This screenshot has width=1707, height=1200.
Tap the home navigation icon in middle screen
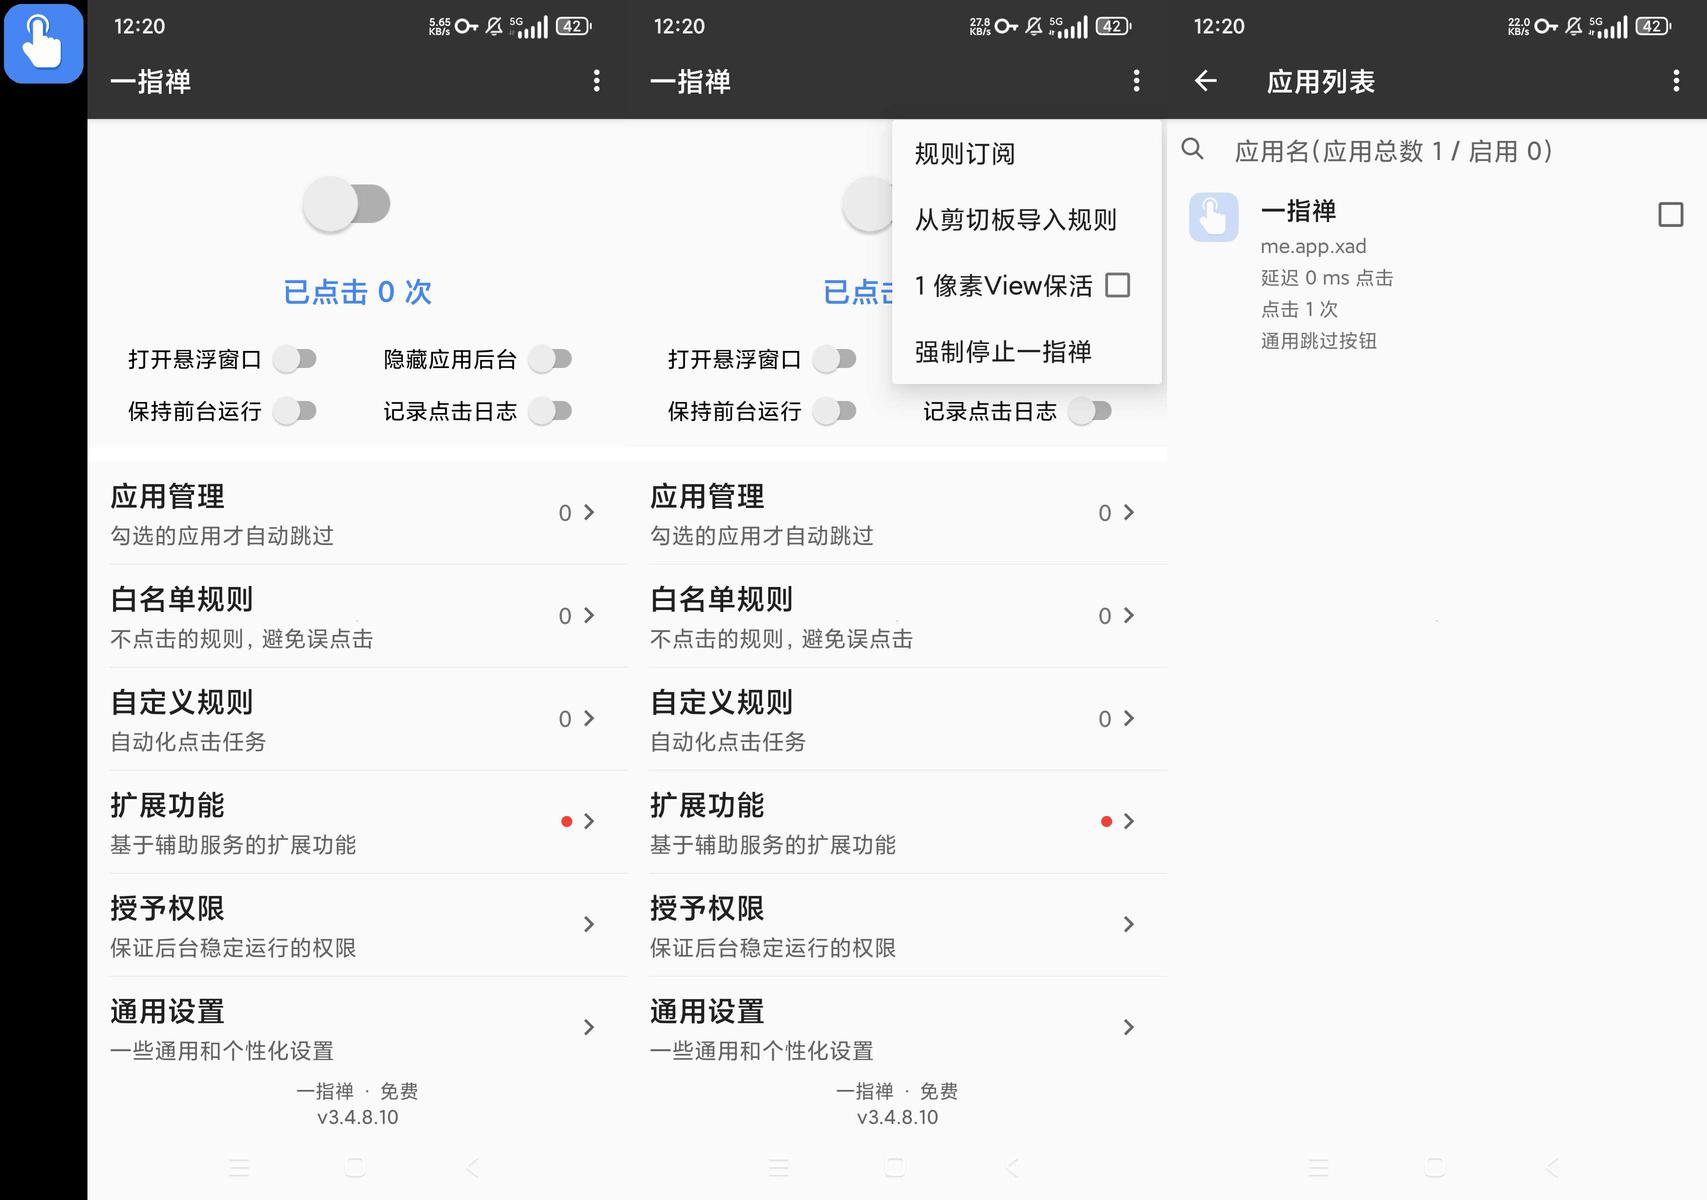coord(895,1167)
